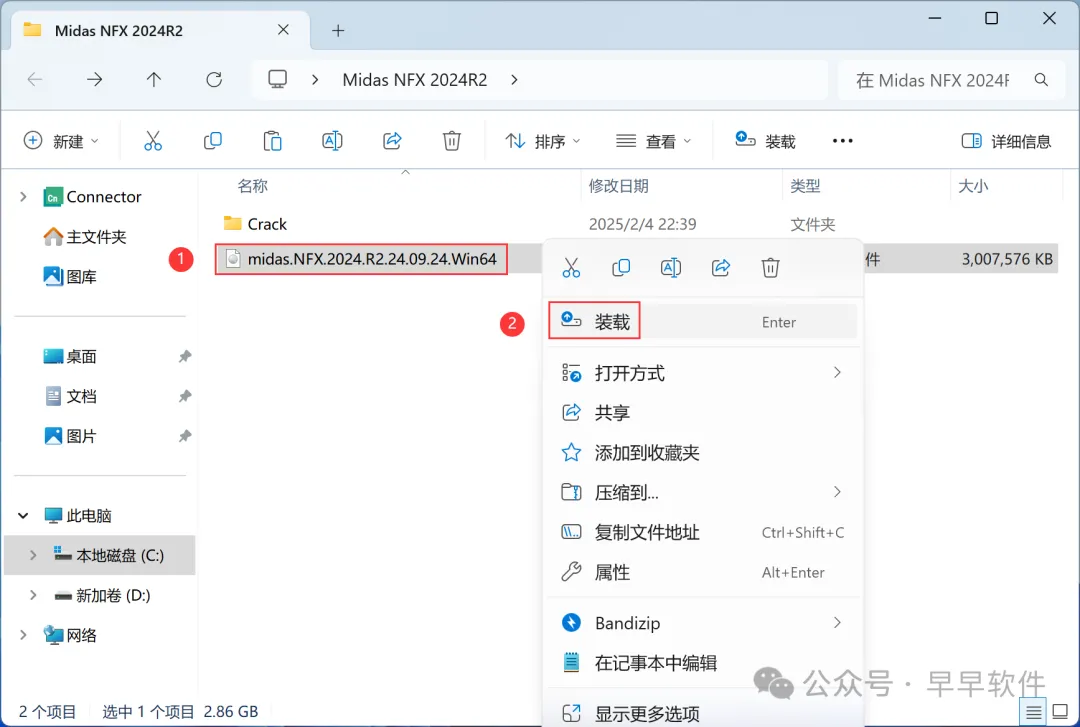1080x727 pixels.
Task: Expand the Connector tree node
Action: pyautogui.click(x=23, y=197)
